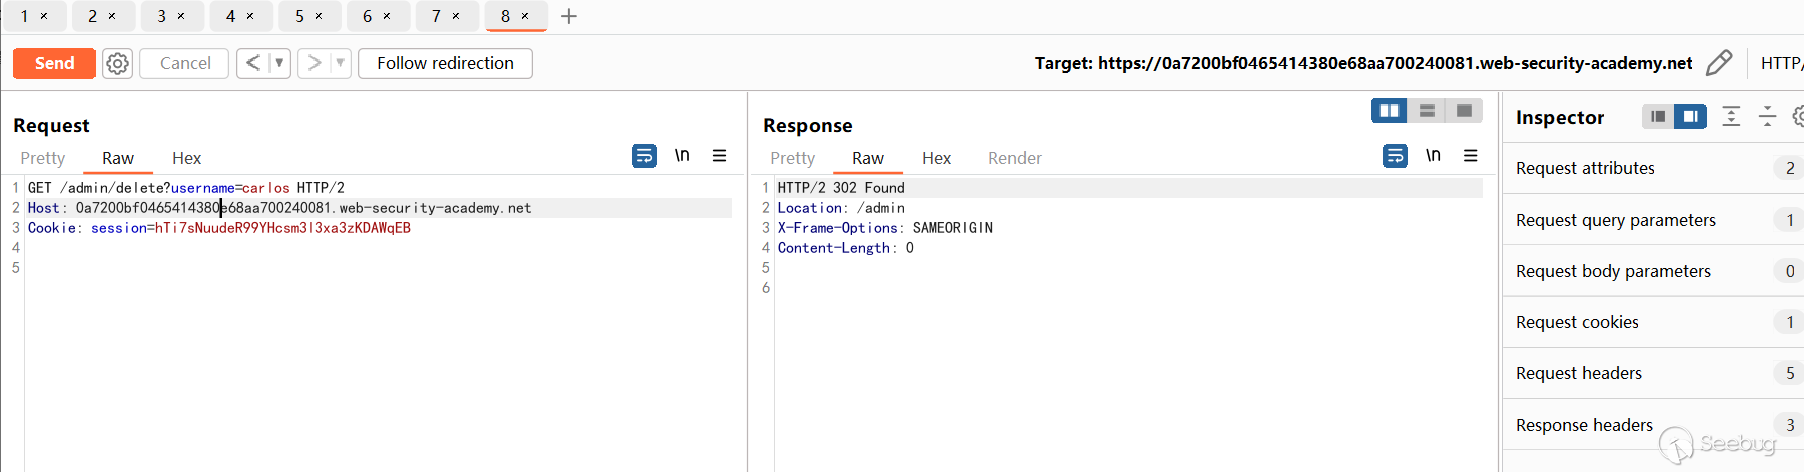Toggle non-printable characters in the Request panel
The width and height of the screenshot is (1804, 472).
682,156
